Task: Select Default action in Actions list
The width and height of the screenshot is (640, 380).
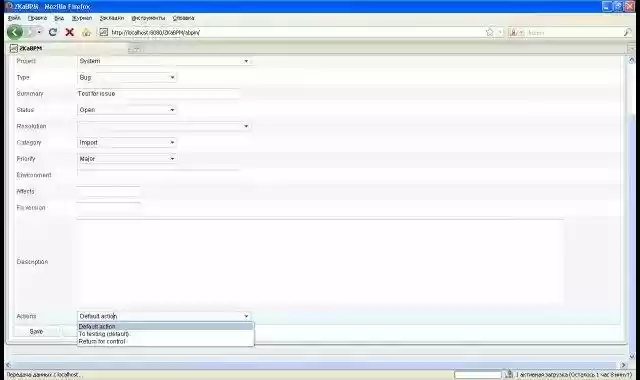Action: pos(165,327)
